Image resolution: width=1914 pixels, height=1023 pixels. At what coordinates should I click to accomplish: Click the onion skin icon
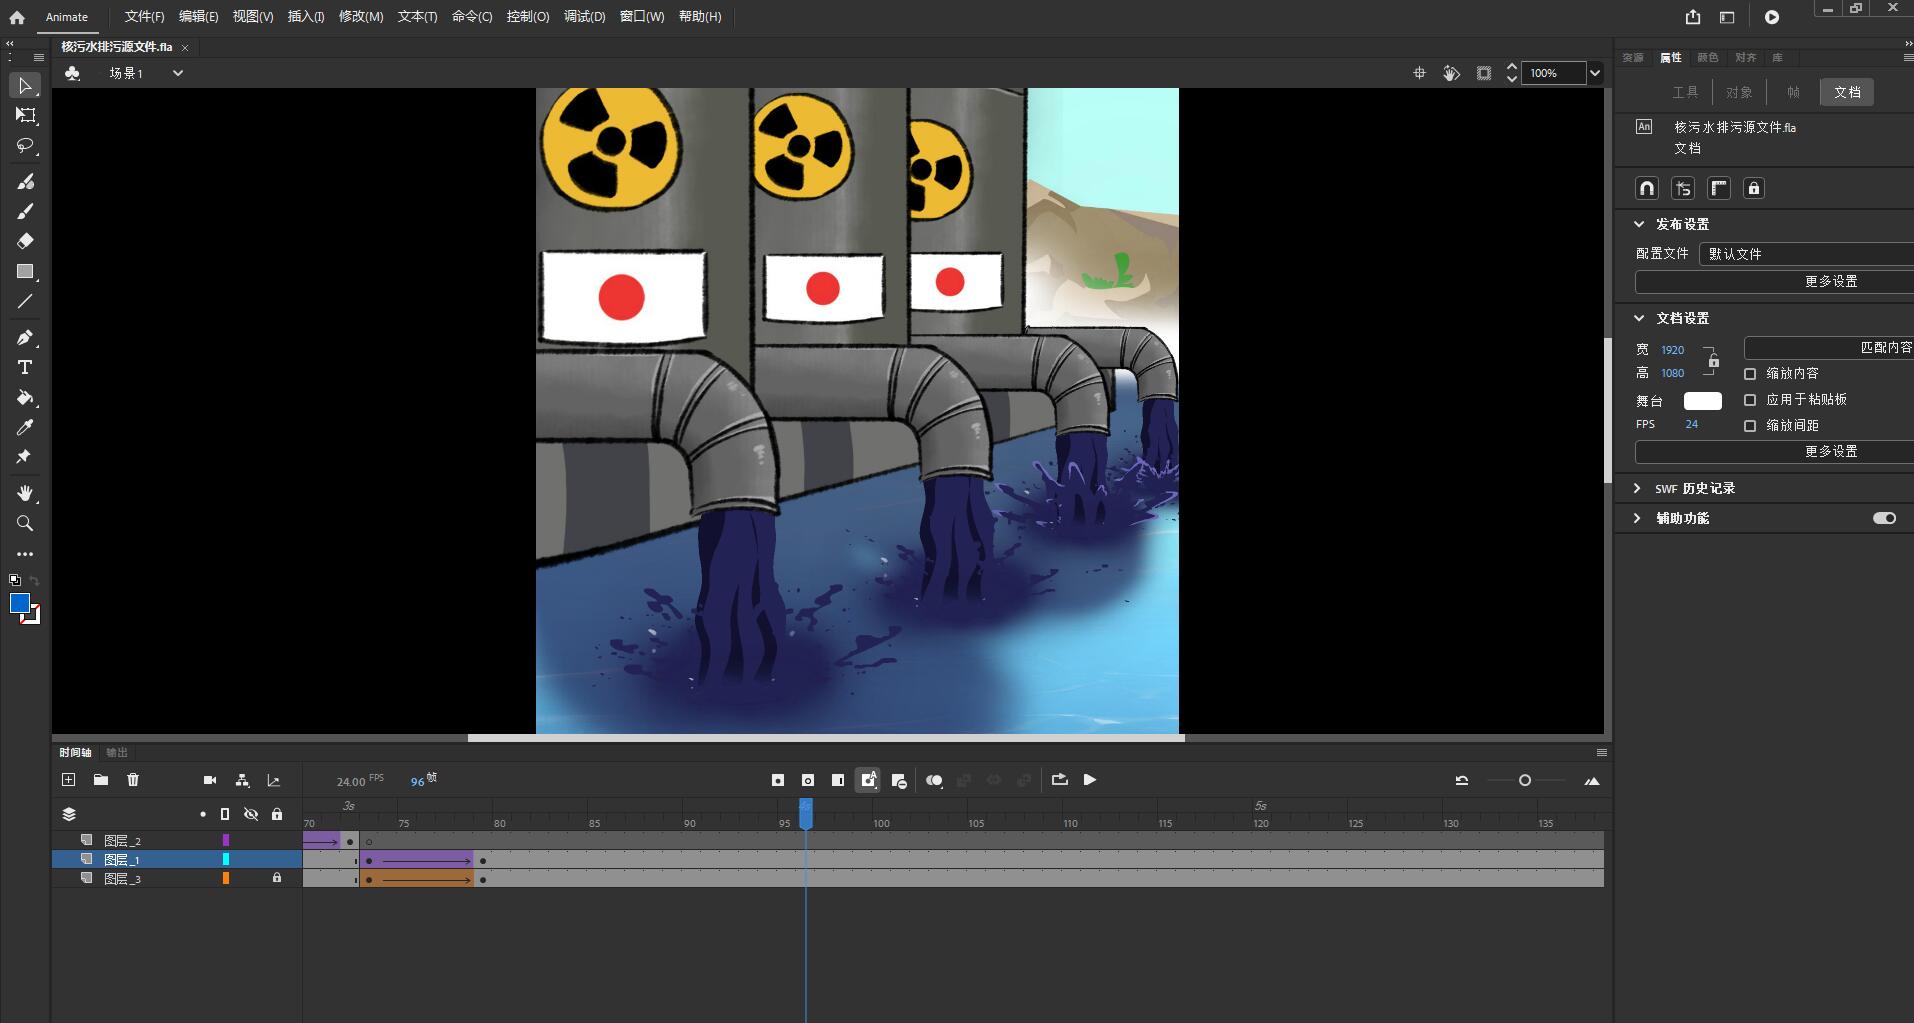[x=934, y=780]
